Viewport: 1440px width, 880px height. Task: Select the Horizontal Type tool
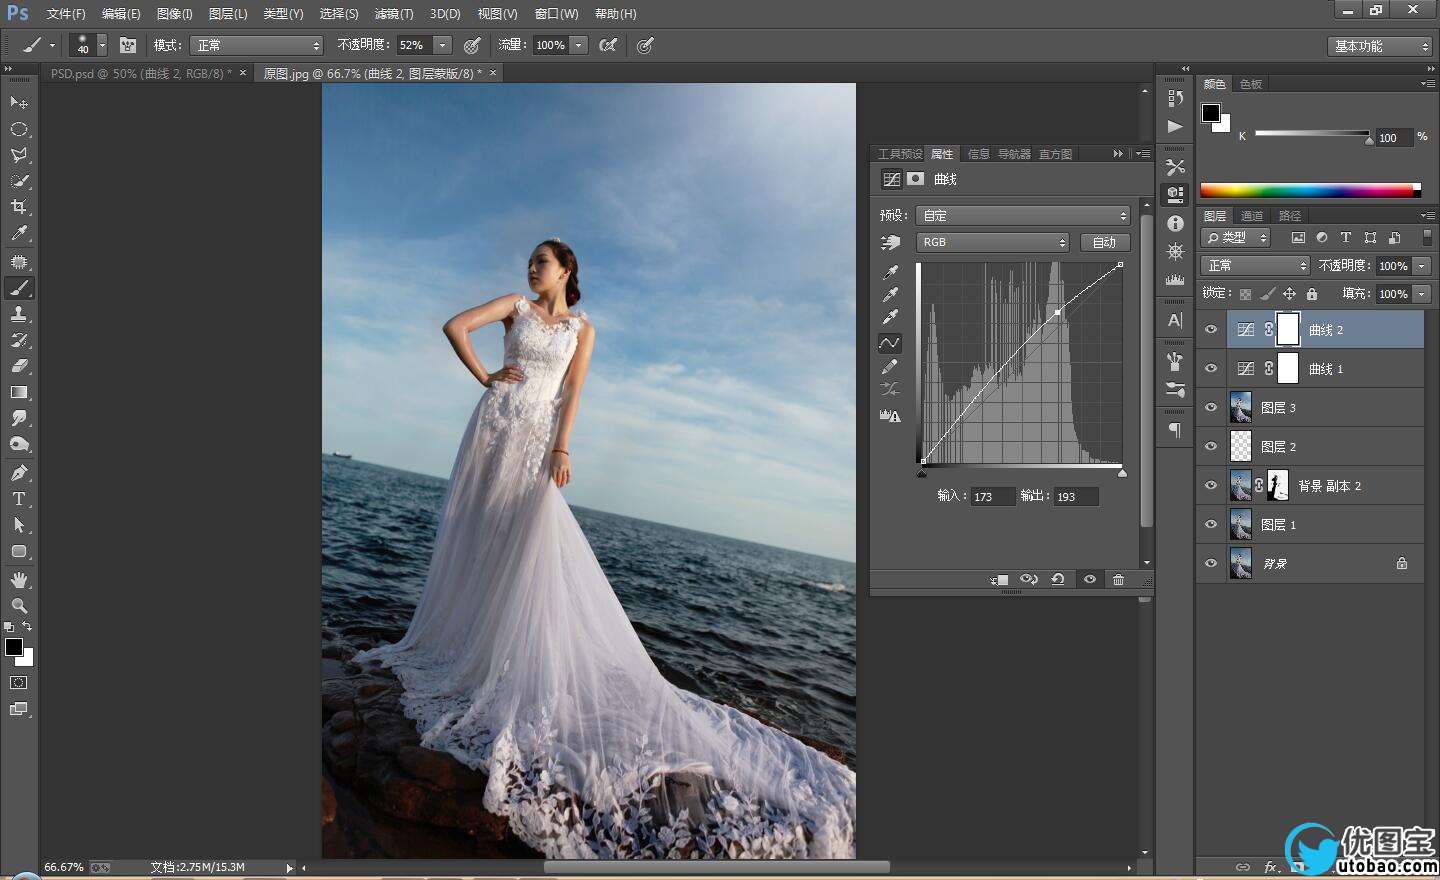[x=19, y=498]
